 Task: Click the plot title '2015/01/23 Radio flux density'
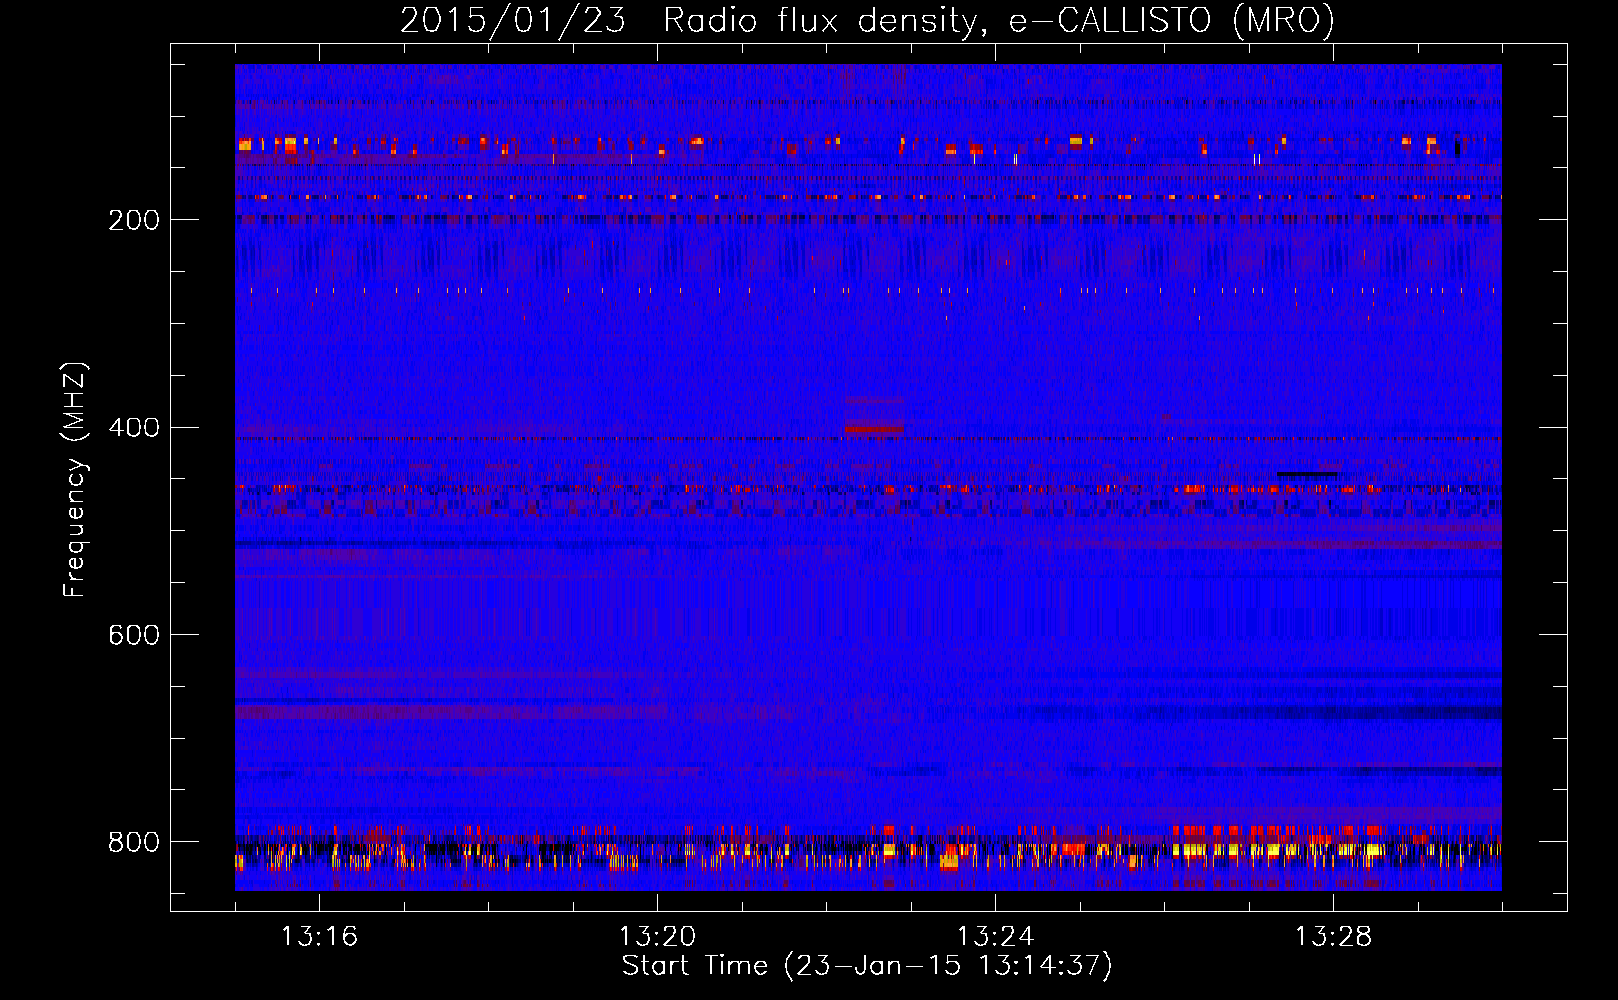click(689, 20)
